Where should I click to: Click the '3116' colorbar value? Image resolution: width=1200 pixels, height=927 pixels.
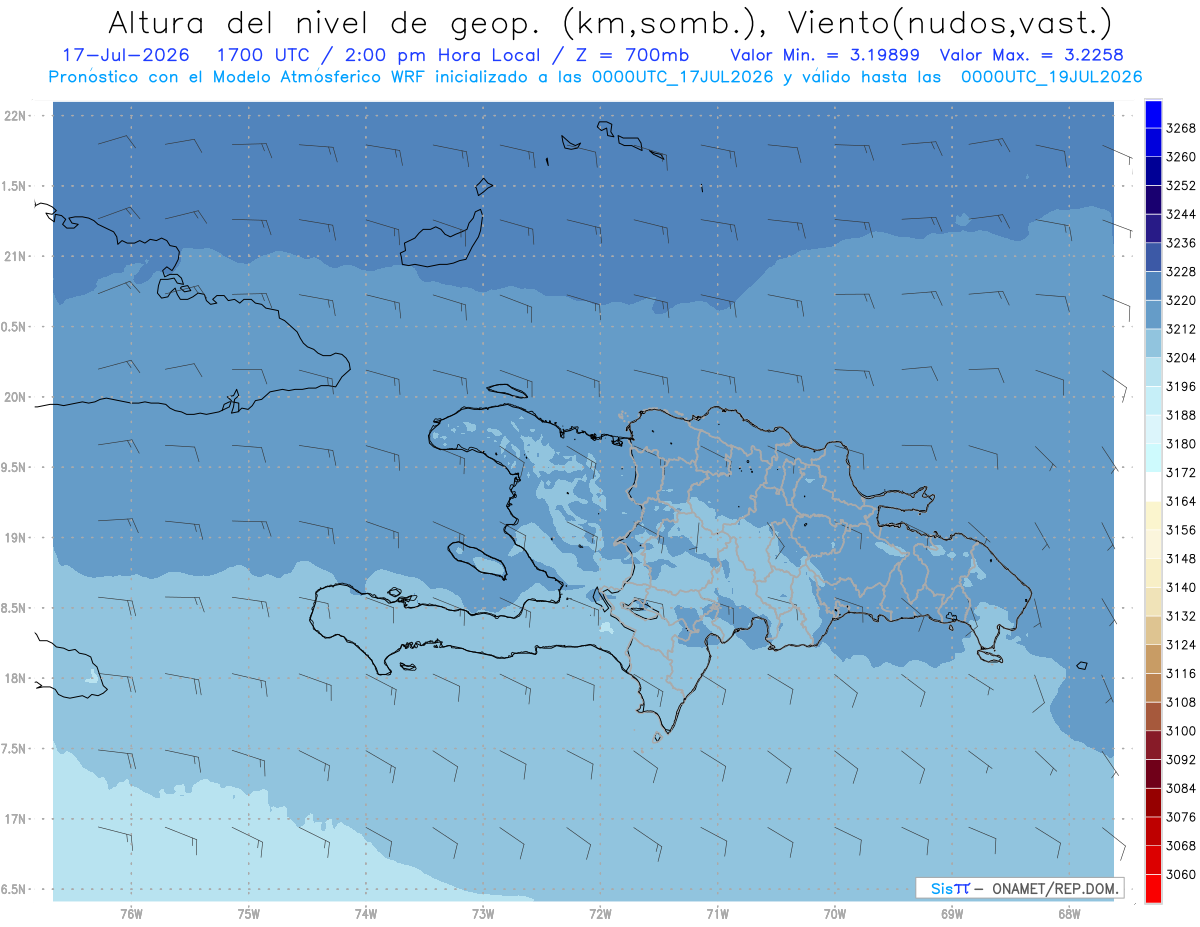click(x=1181, y=674)
